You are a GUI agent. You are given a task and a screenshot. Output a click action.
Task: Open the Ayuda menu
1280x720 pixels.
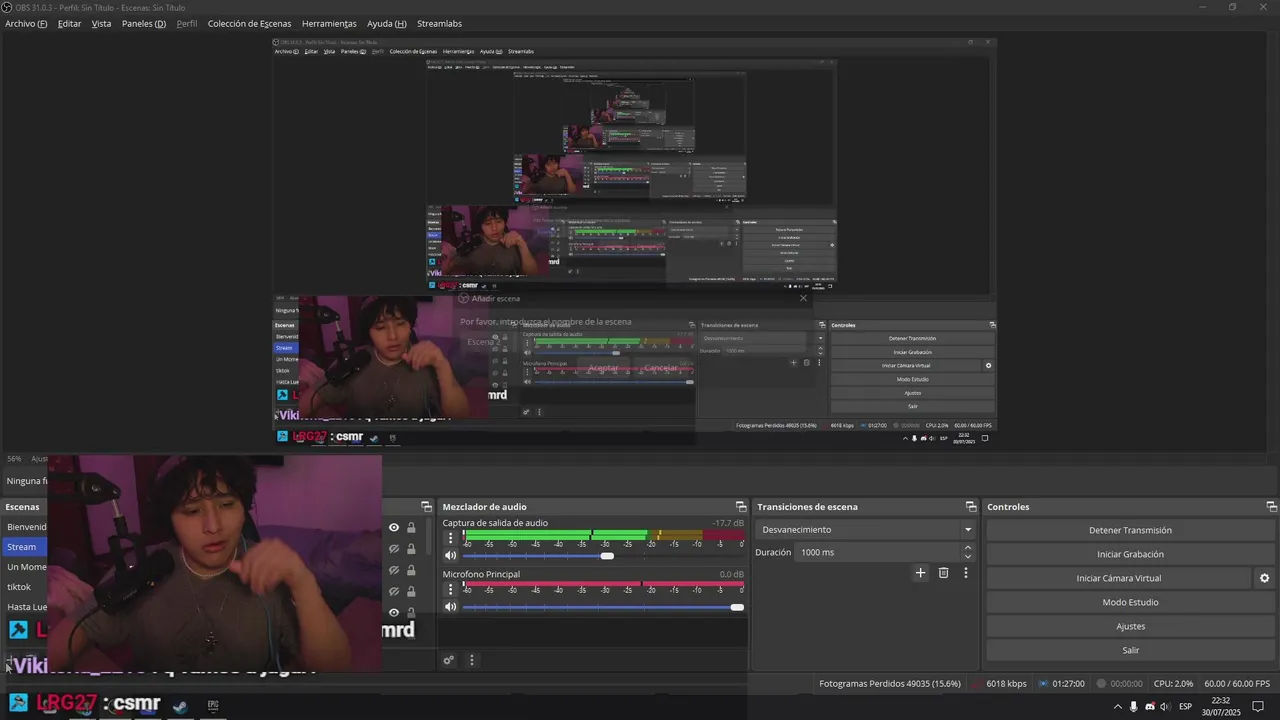coord(386,23)
